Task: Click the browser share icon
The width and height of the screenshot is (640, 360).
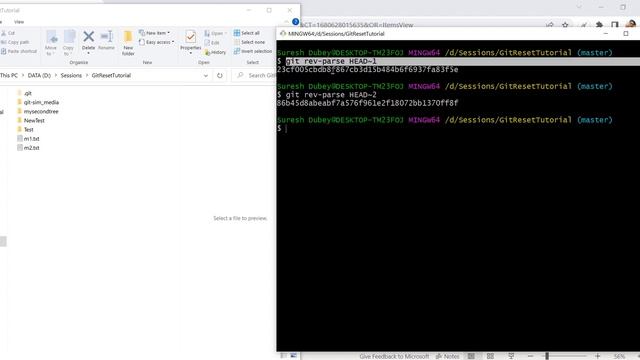Action: point(550,25)
